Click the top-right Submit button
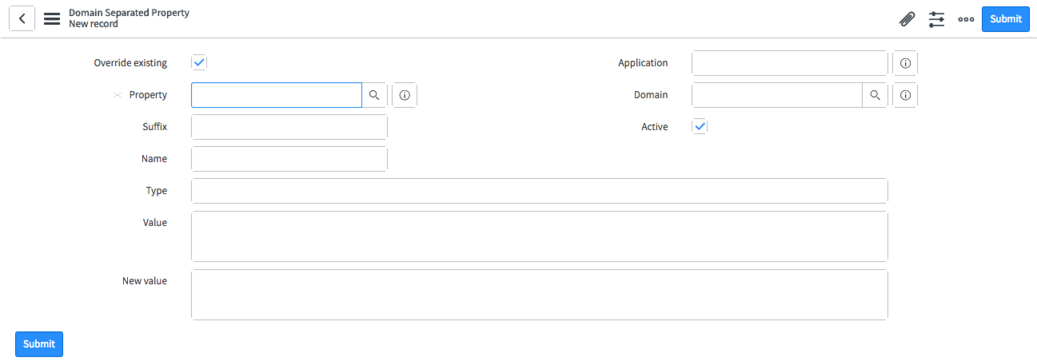 [1006, 19]
